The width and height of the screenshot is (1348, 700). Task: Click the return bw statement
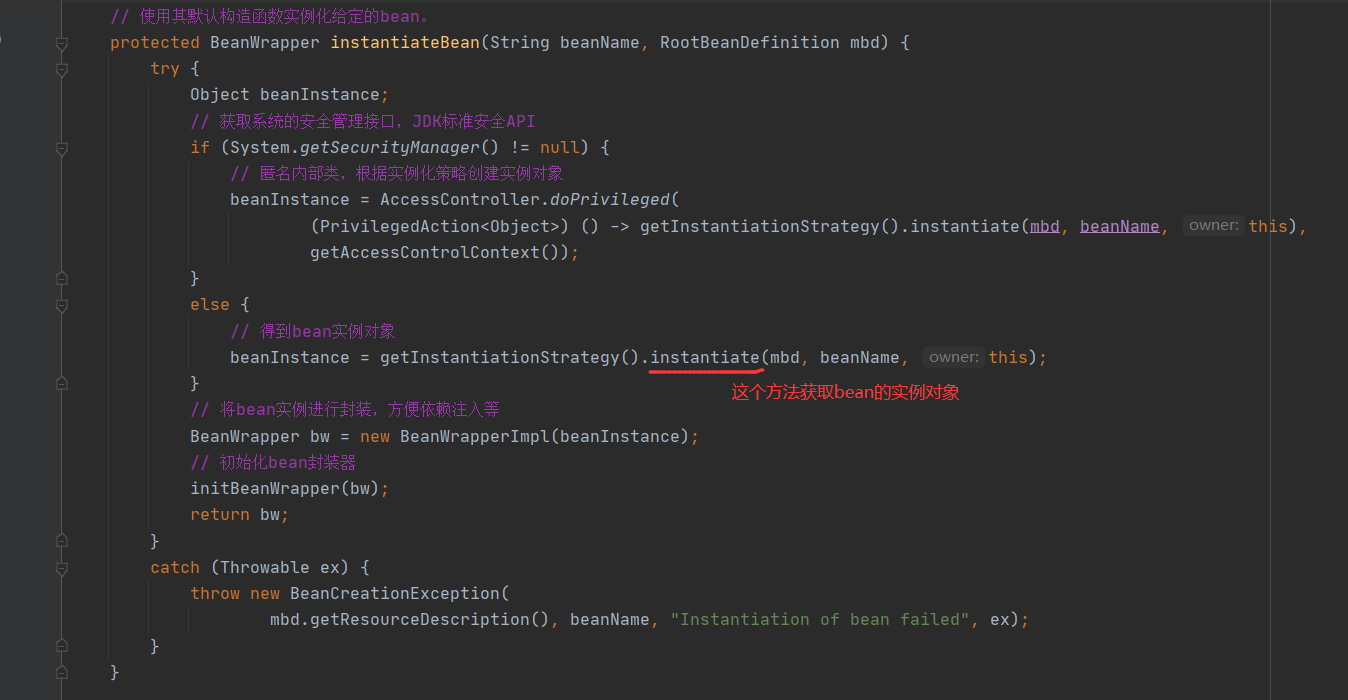(239, 514)
